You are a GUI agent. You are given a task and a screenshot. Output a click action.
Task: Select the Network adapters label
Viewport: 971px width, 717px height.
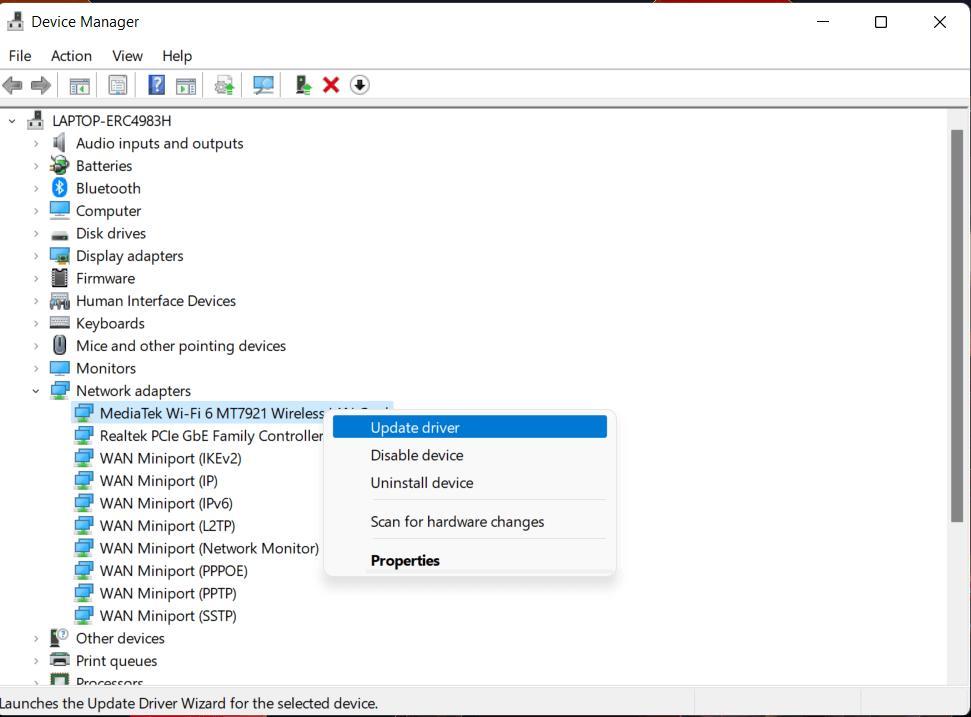coord(133,391)
